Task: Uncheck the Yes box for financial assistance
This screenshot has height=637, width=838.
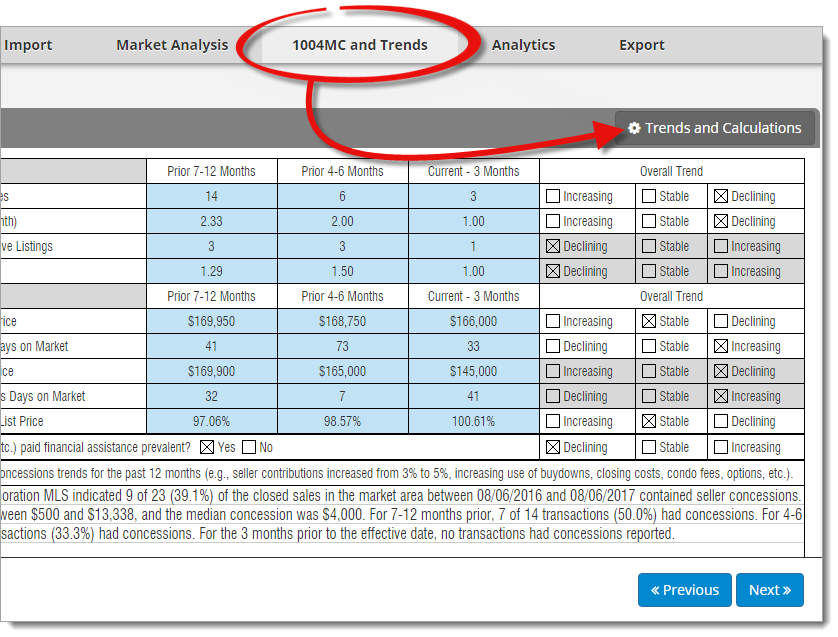Action: click(x=207, y=447)
